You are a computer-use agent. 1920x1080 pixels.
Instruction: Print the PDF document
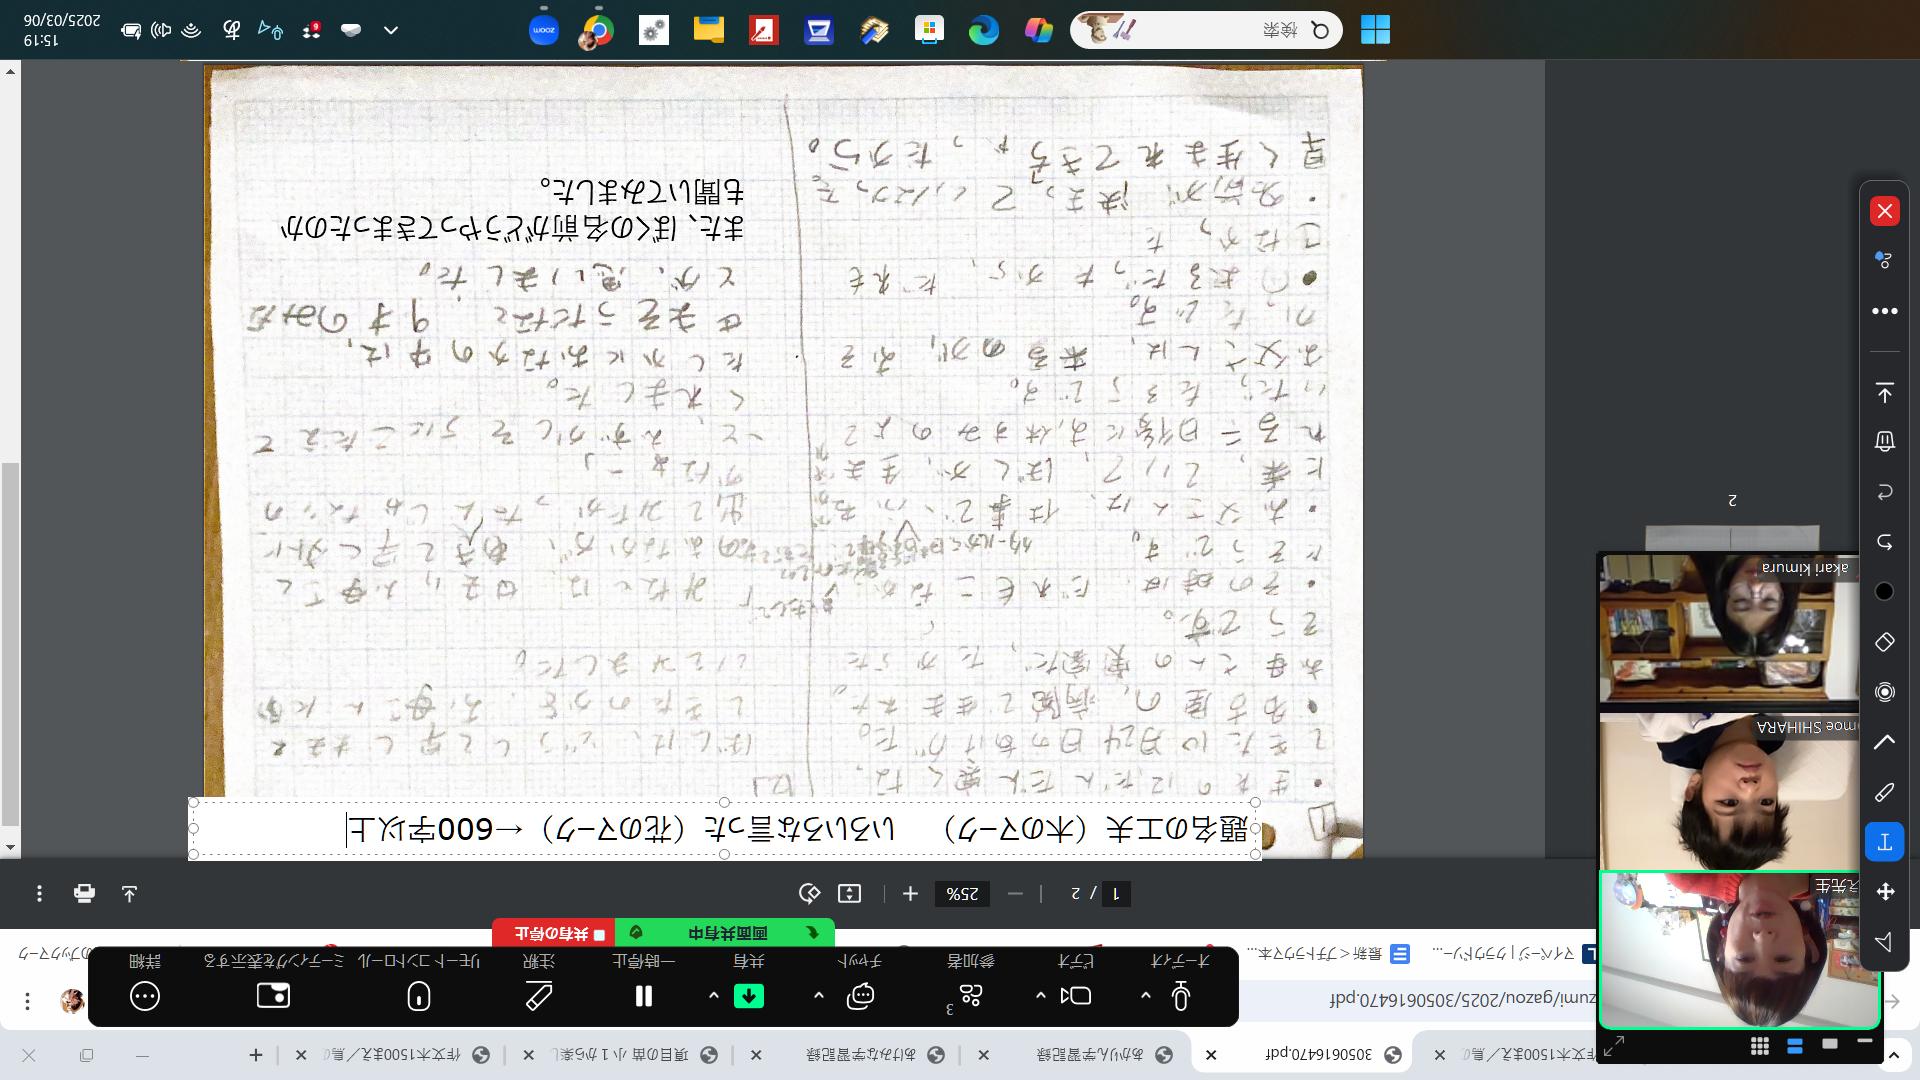[84, 894]
